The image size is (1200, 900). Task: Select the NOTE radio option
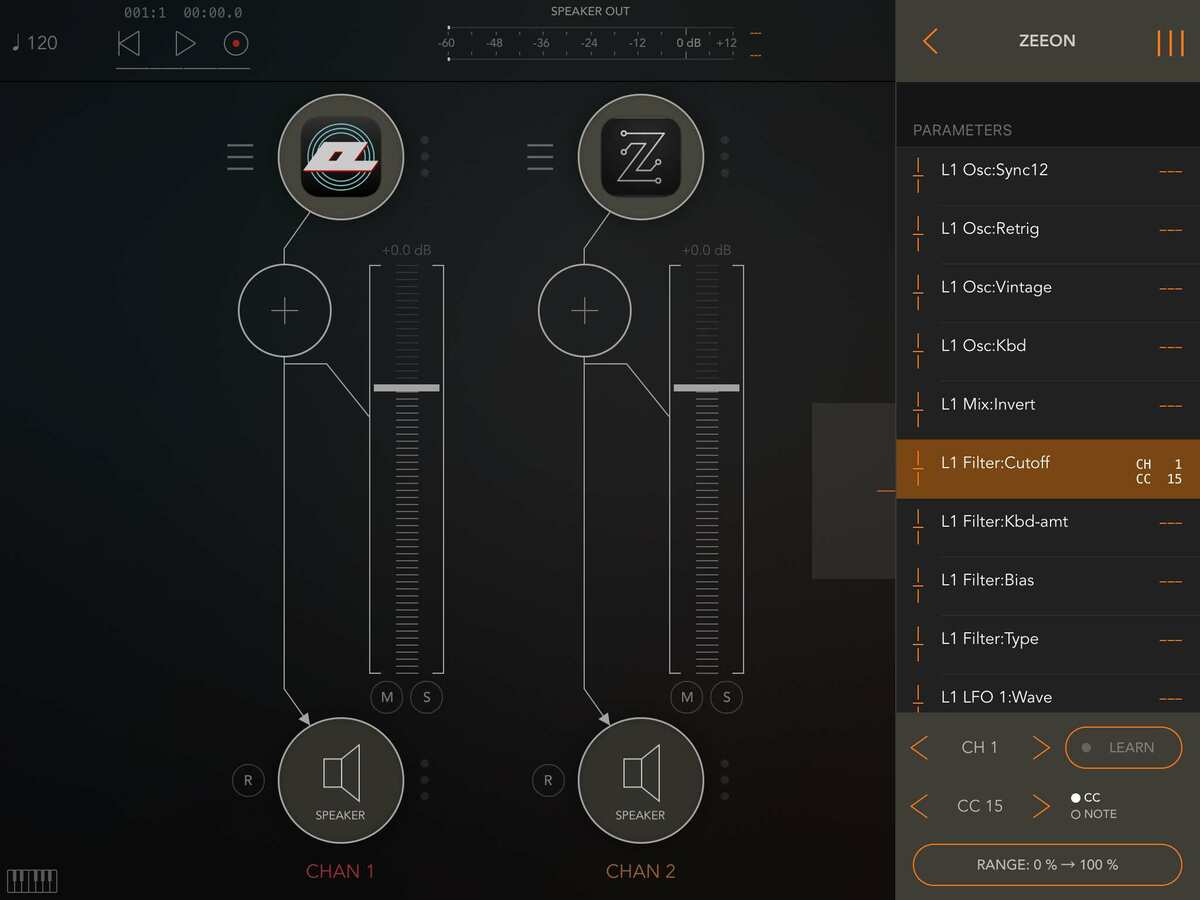(1093, 814)
